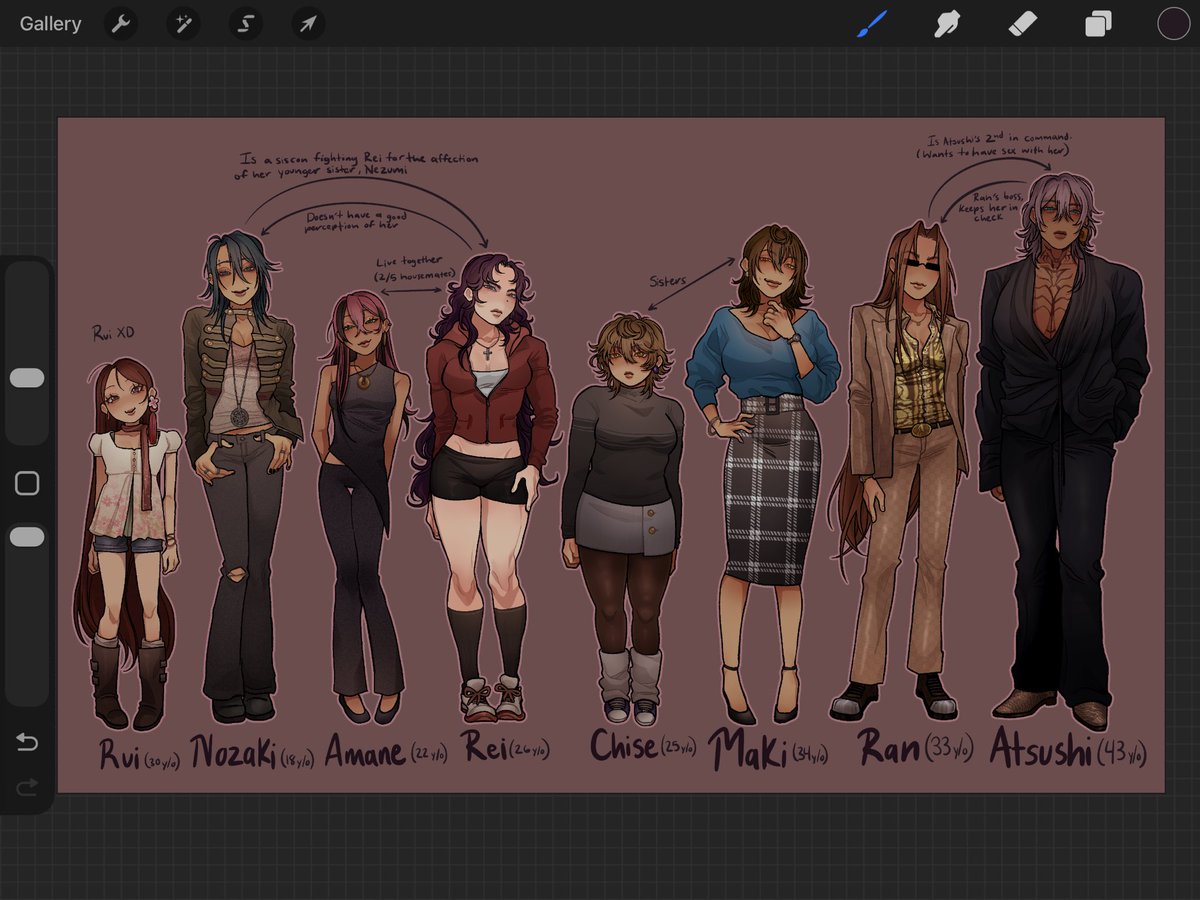Click the 'Is a siscon fighting Rei' note
Image resolution: width=1200 pixels, height=900 pixels.
(357, 166)
